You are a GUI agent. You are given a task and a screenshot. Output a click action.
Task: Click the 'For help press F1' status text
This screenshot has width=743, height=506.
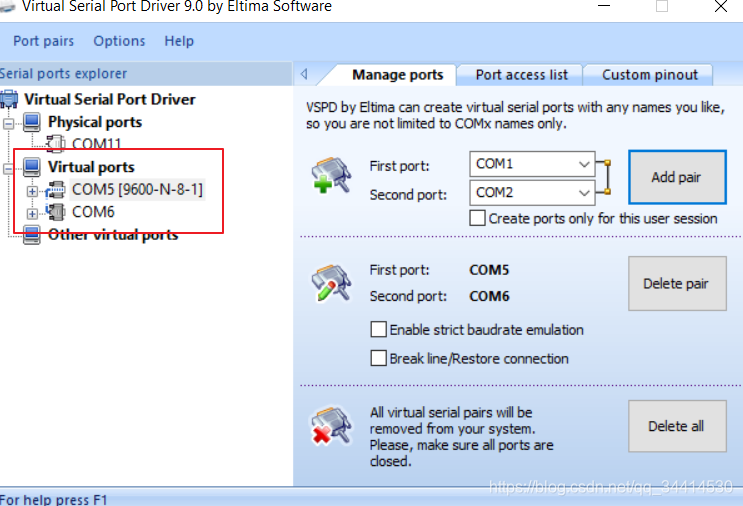pos(54,499)
